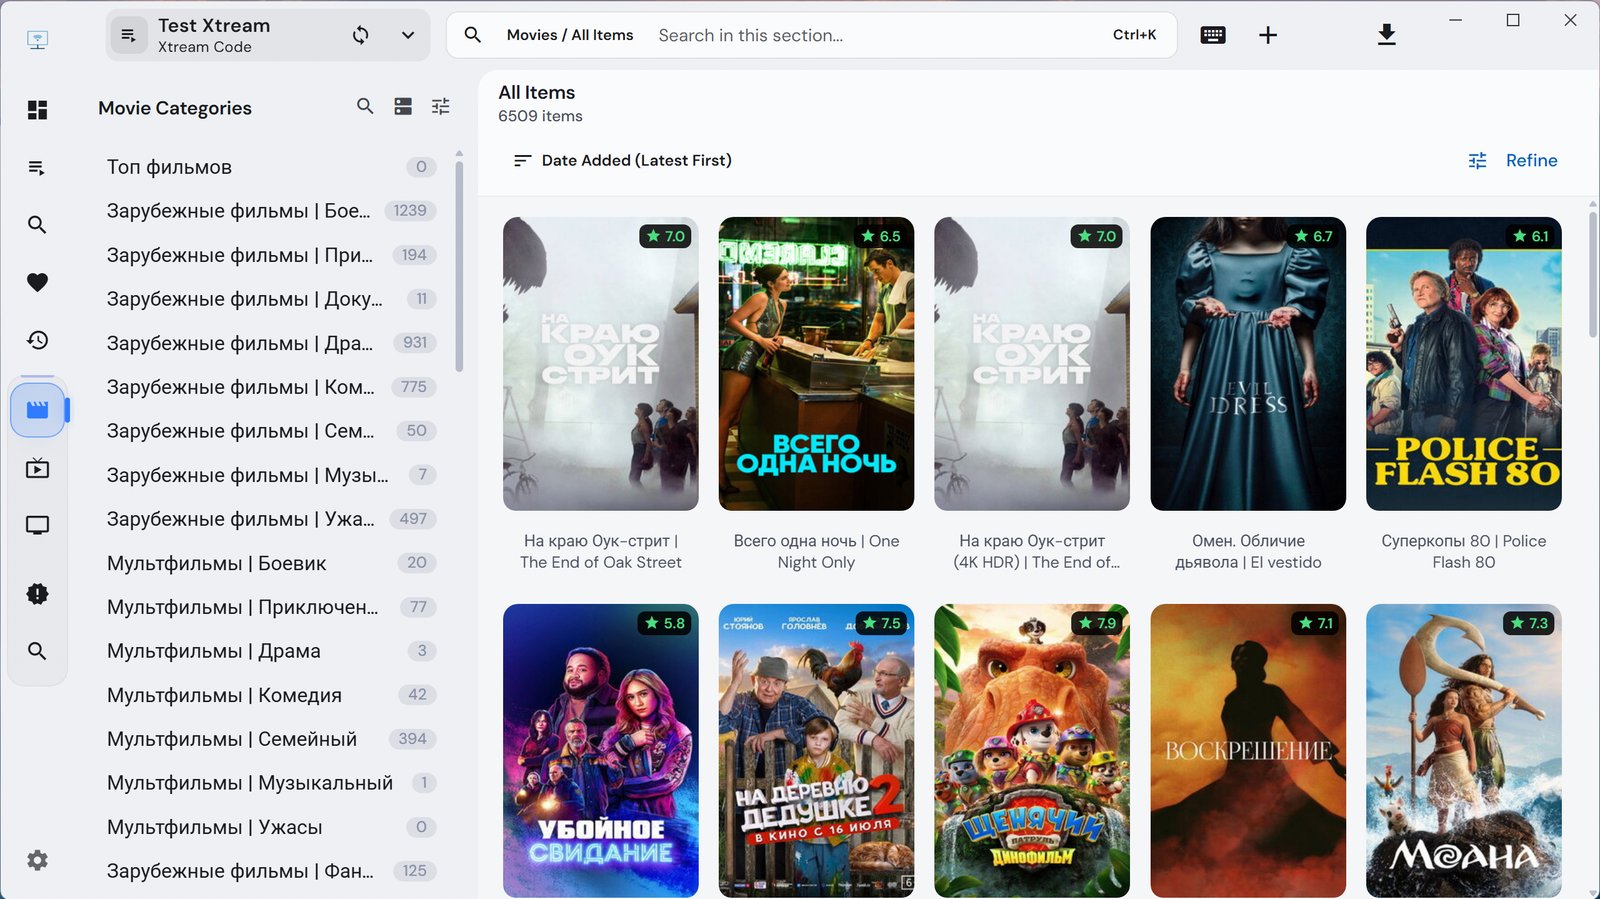Open the Series play-screen icon in sidebar

tap(37, 468)
